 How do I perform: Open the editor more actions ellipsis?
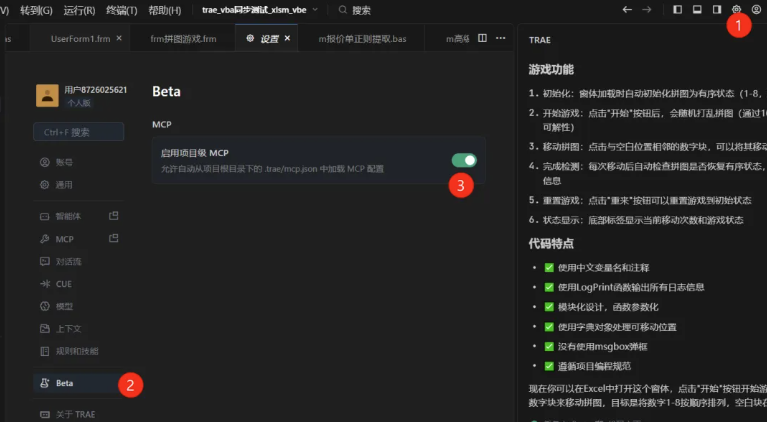click(500, 38)
